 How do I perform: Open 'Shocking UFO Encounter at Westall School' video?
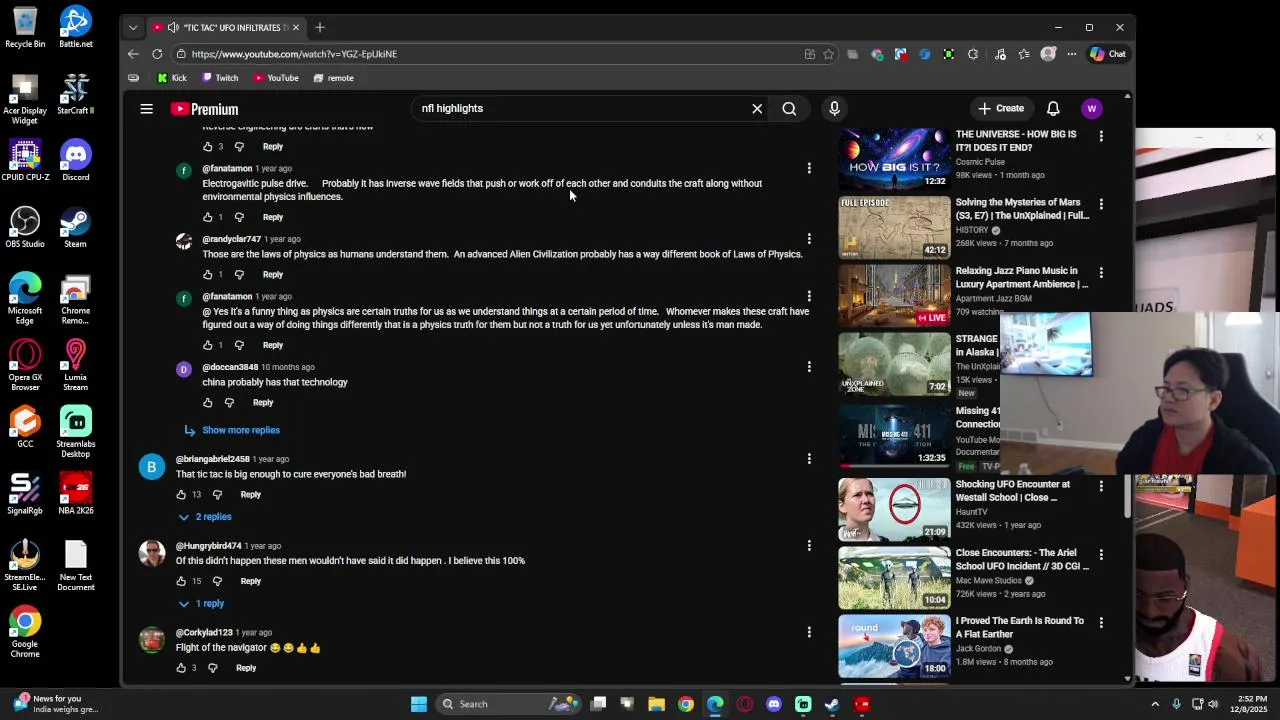(1012, 491)
